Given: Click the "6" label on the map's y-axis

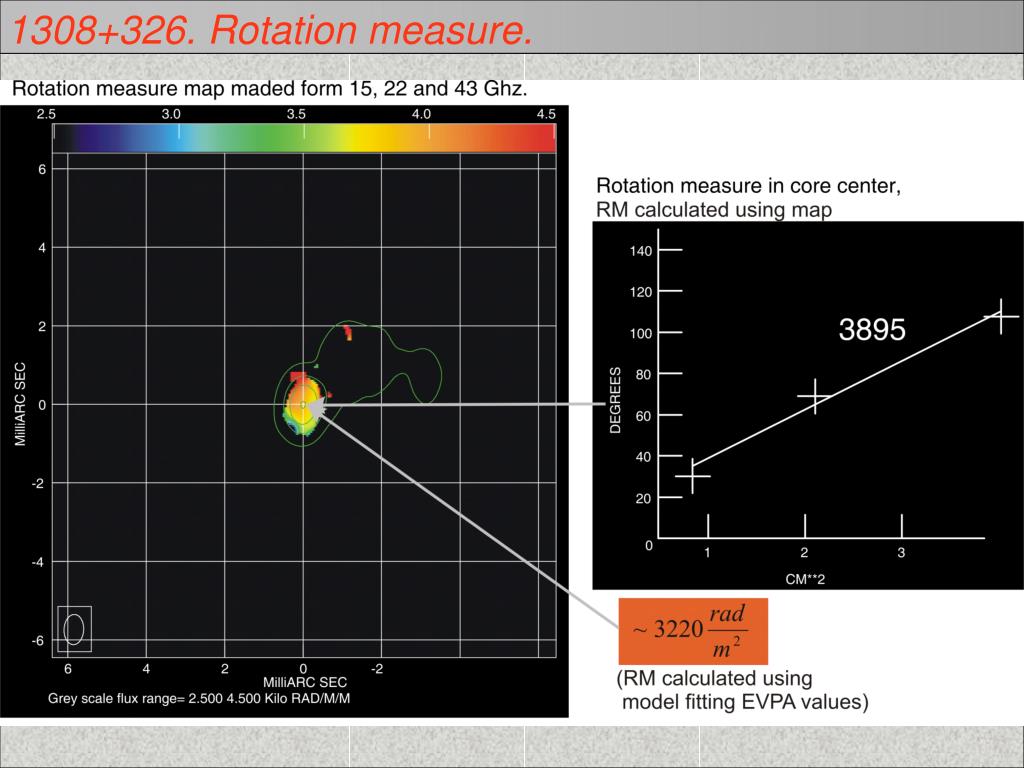Looking at the screenshot, I should coord(42,169).
